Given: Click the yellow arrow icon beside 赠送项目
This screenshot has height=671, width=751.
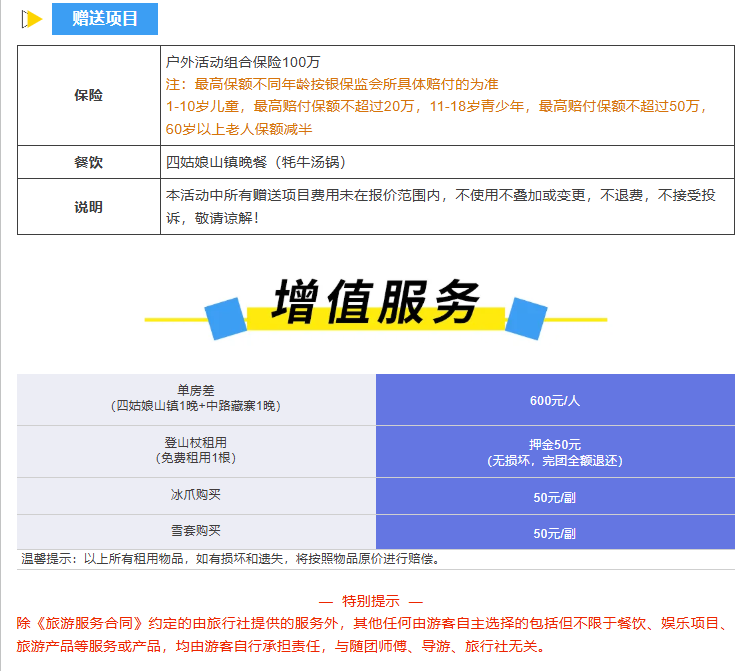Looking at the screenshot, I should [32, 19].
